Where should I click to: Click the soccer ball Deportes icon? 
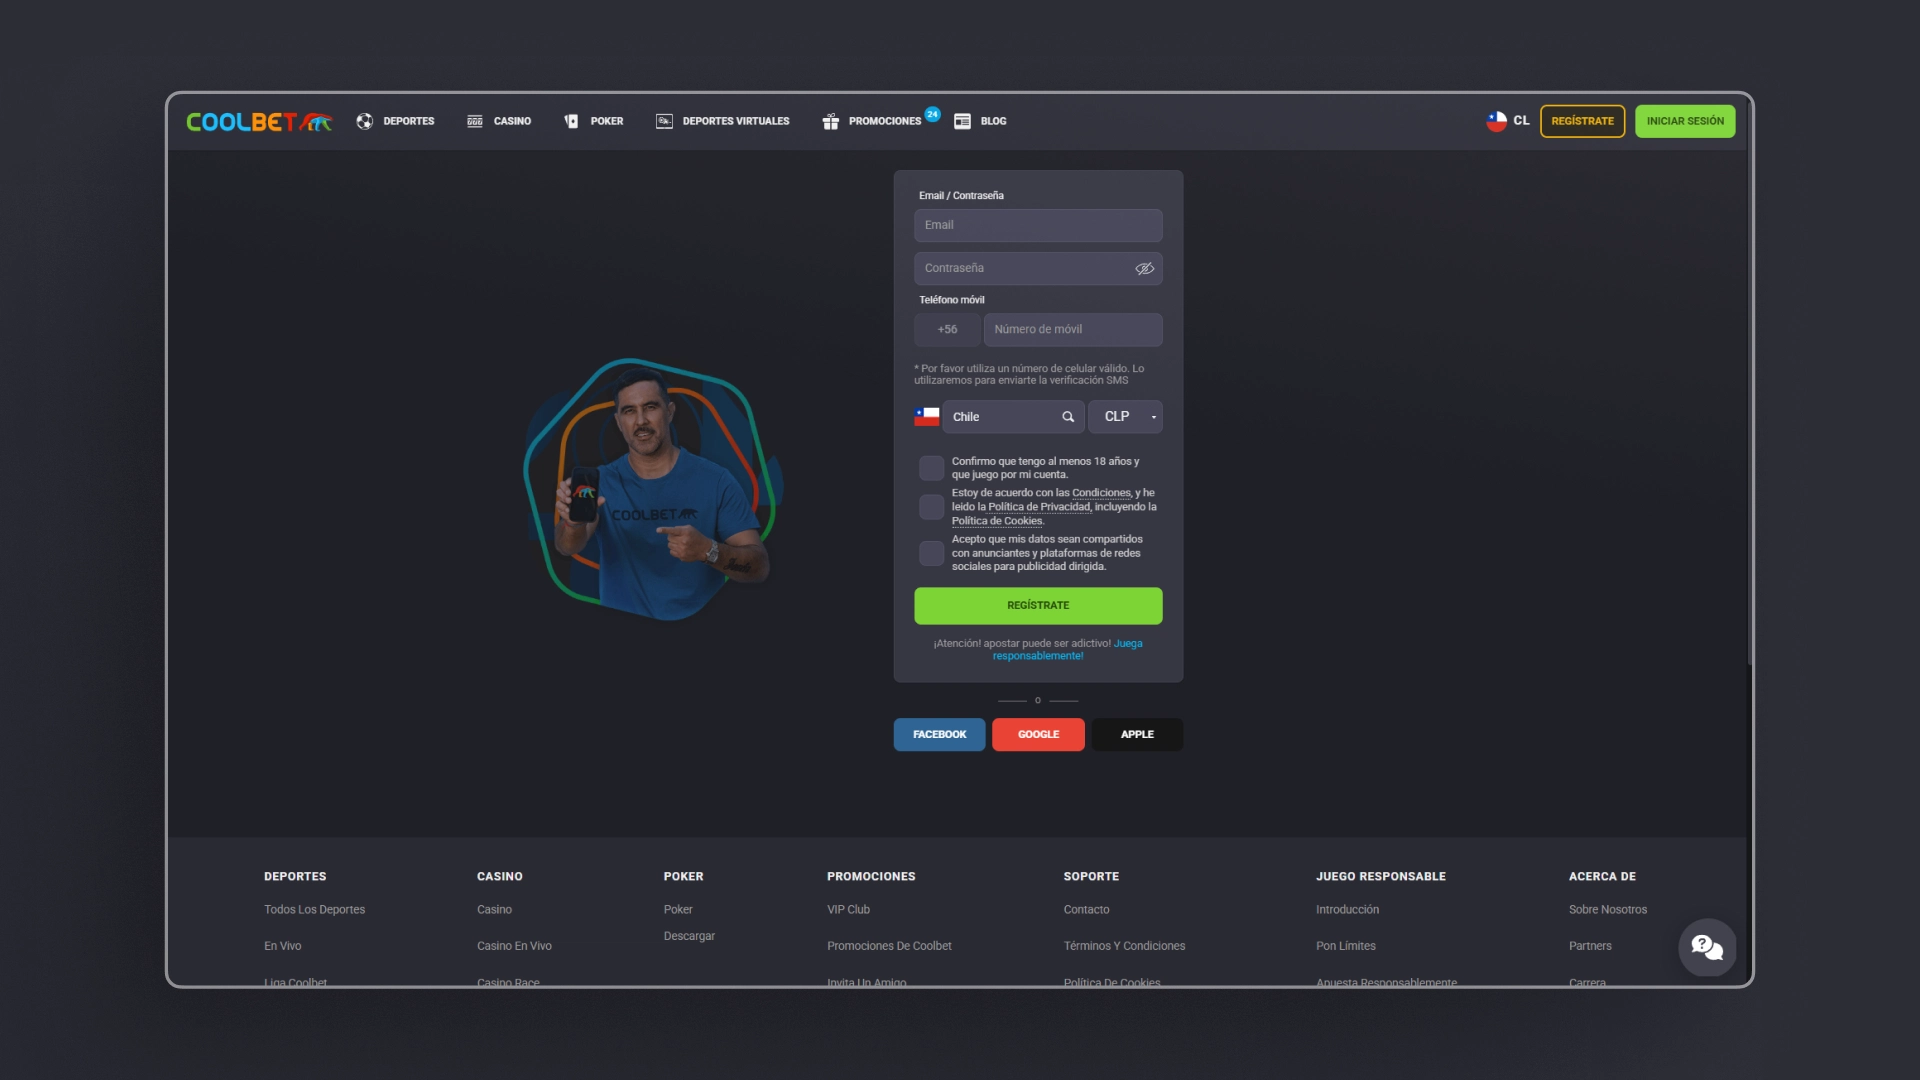tap(365, 121)
